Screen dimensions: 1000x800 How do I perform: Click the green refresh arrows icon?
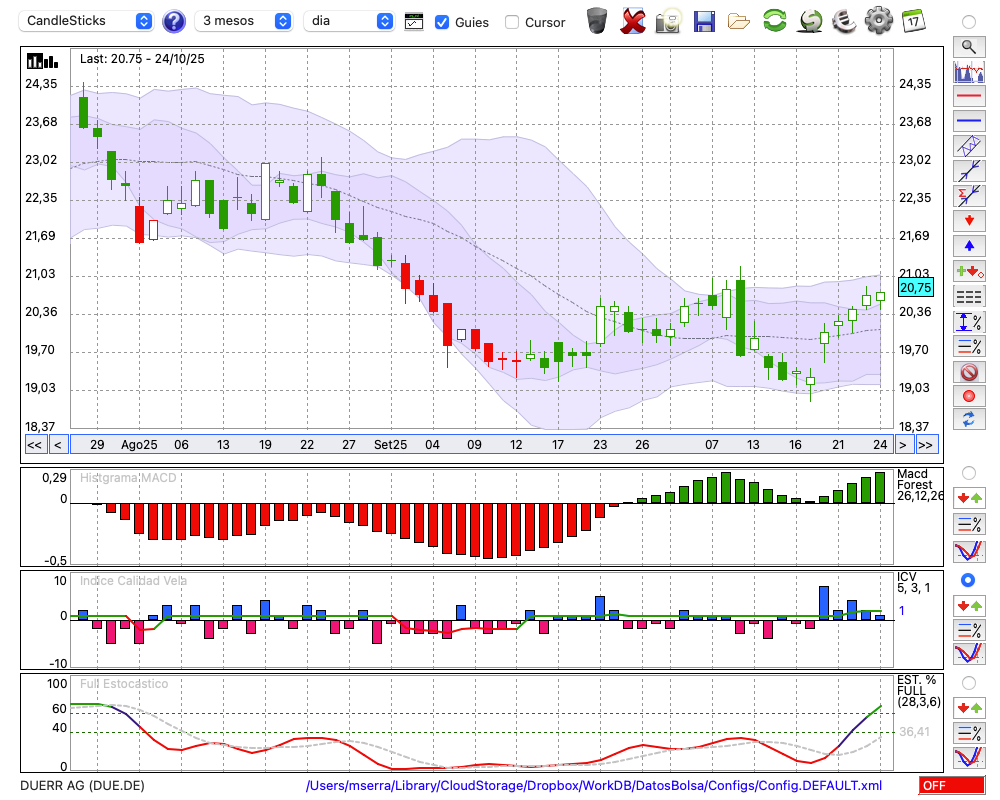point(774,20)
